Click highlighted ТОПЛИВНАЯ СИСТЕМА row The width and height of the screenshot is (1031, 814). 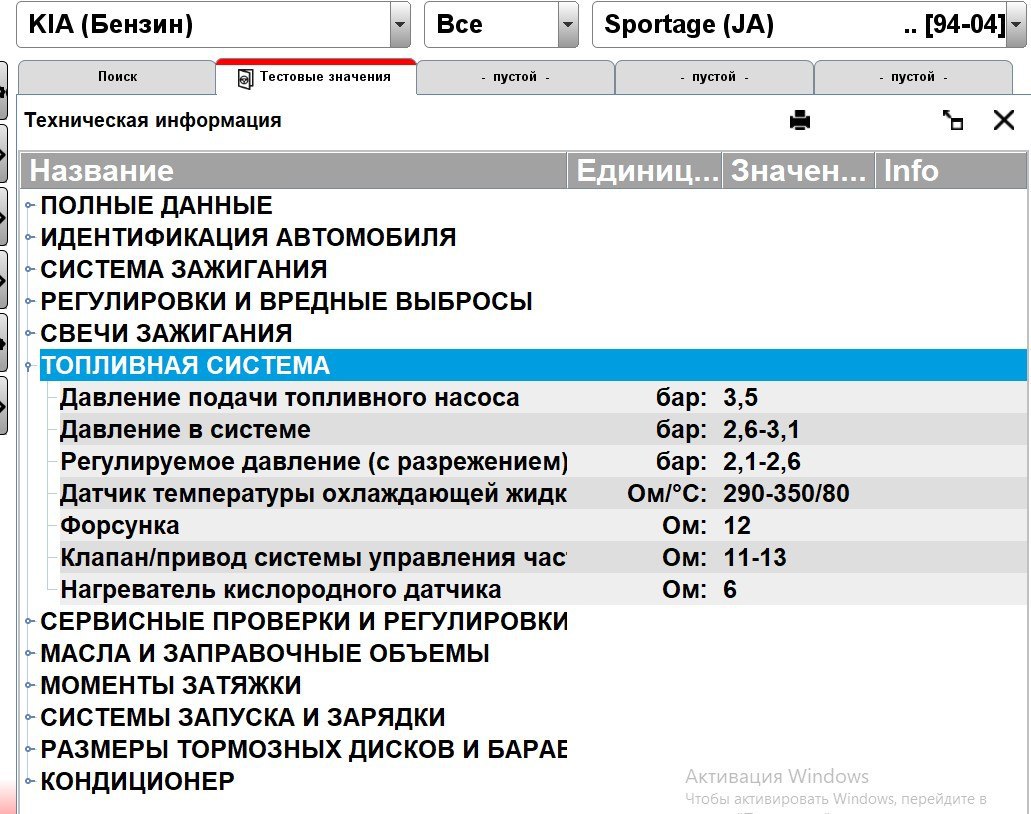point(533,365)
